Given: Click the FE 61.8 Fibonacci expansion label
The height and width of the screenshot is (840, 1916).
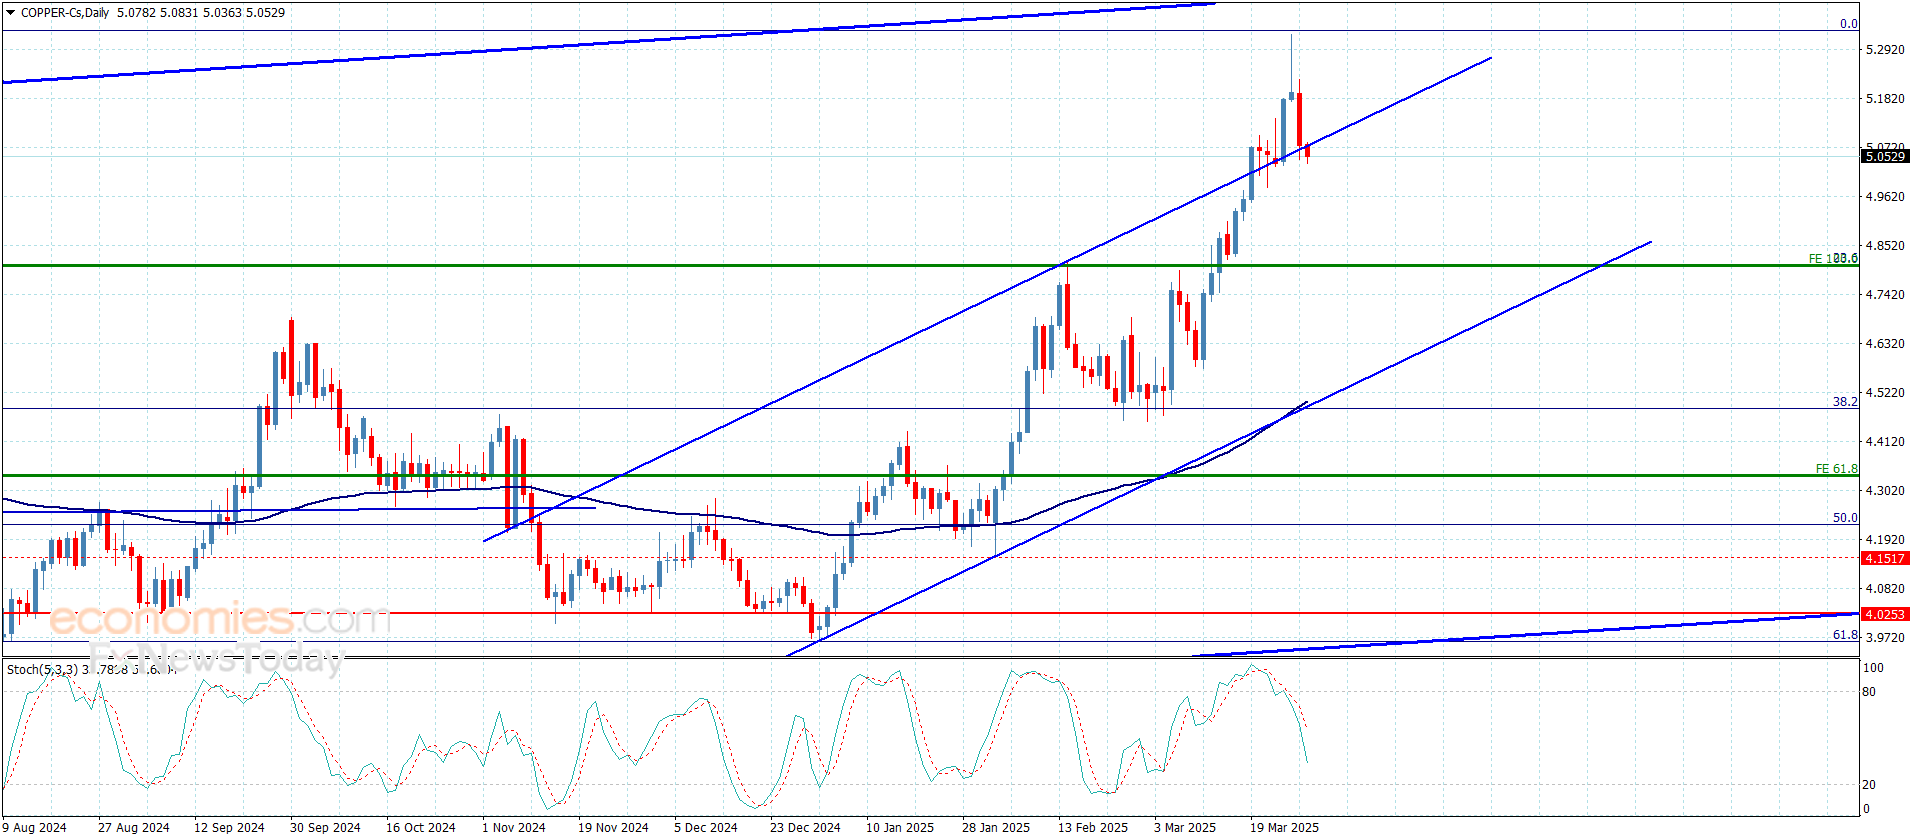Looking at the screenshot, I should (x=1836, y=469).
